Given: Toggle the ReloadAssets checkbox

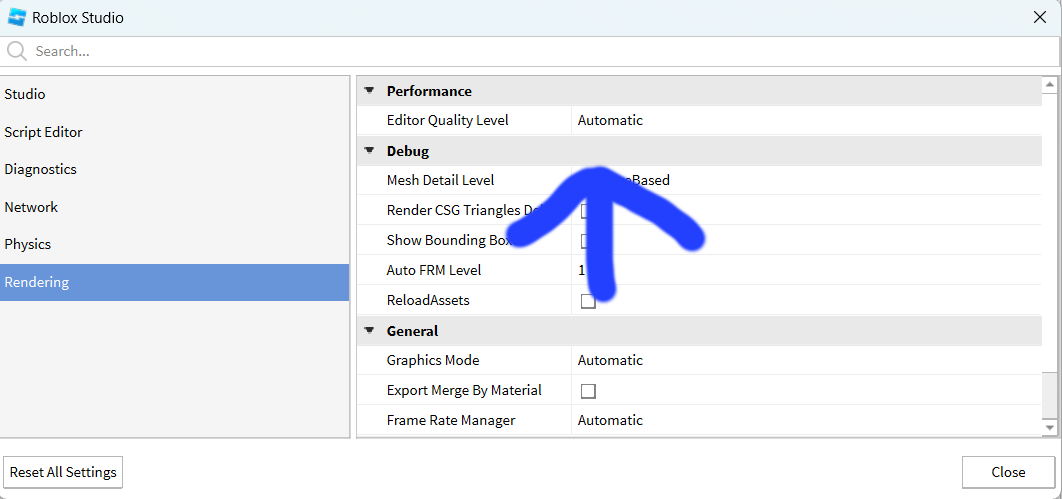Looking at the screenshot, I should 589,301.
